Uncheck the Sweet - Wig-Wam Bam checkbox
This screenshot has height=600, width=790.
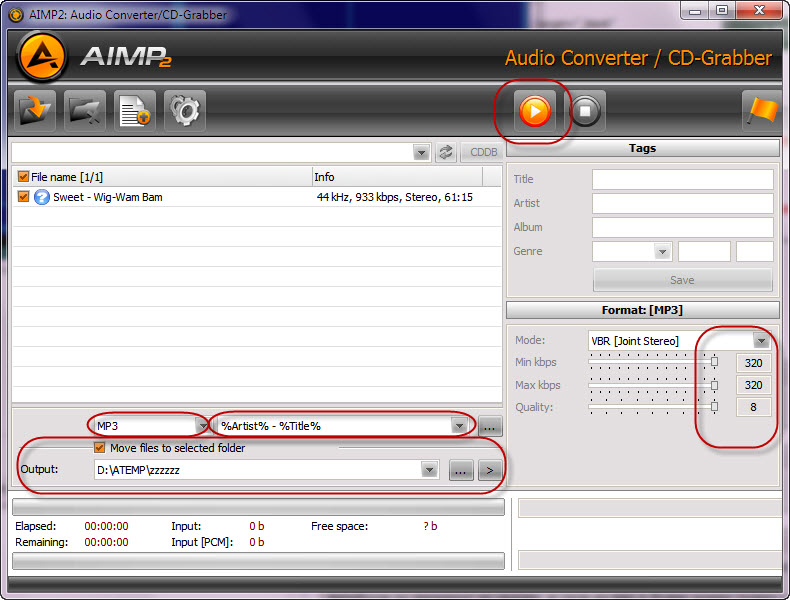click(x=23, y=196)
